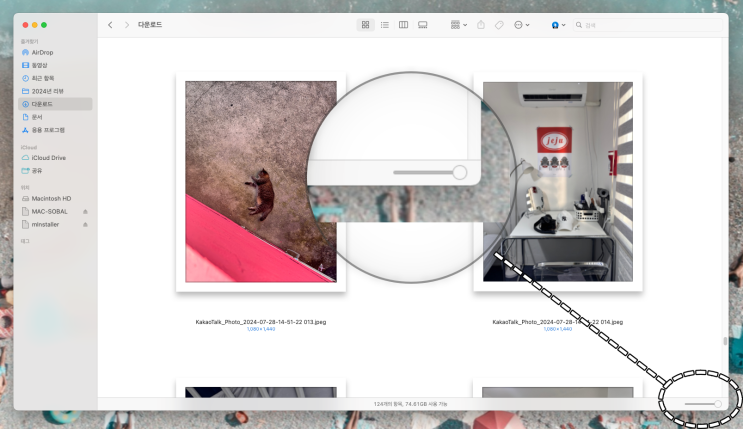This screenshot has height=429, width=743.
Task: Open AirDrop in the sidebar
Action: 55,52
